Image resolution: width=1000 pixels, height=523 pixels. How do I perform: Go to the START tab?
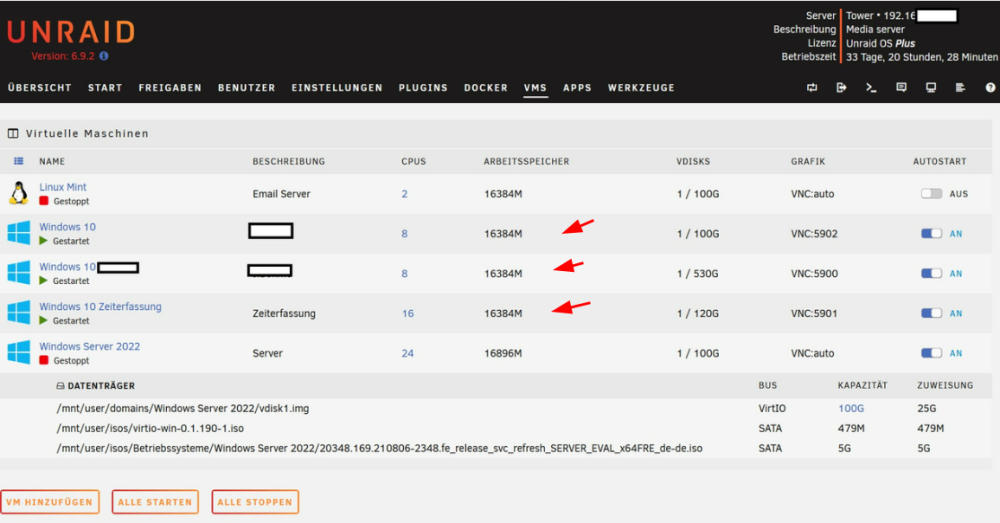coord(105,88)
